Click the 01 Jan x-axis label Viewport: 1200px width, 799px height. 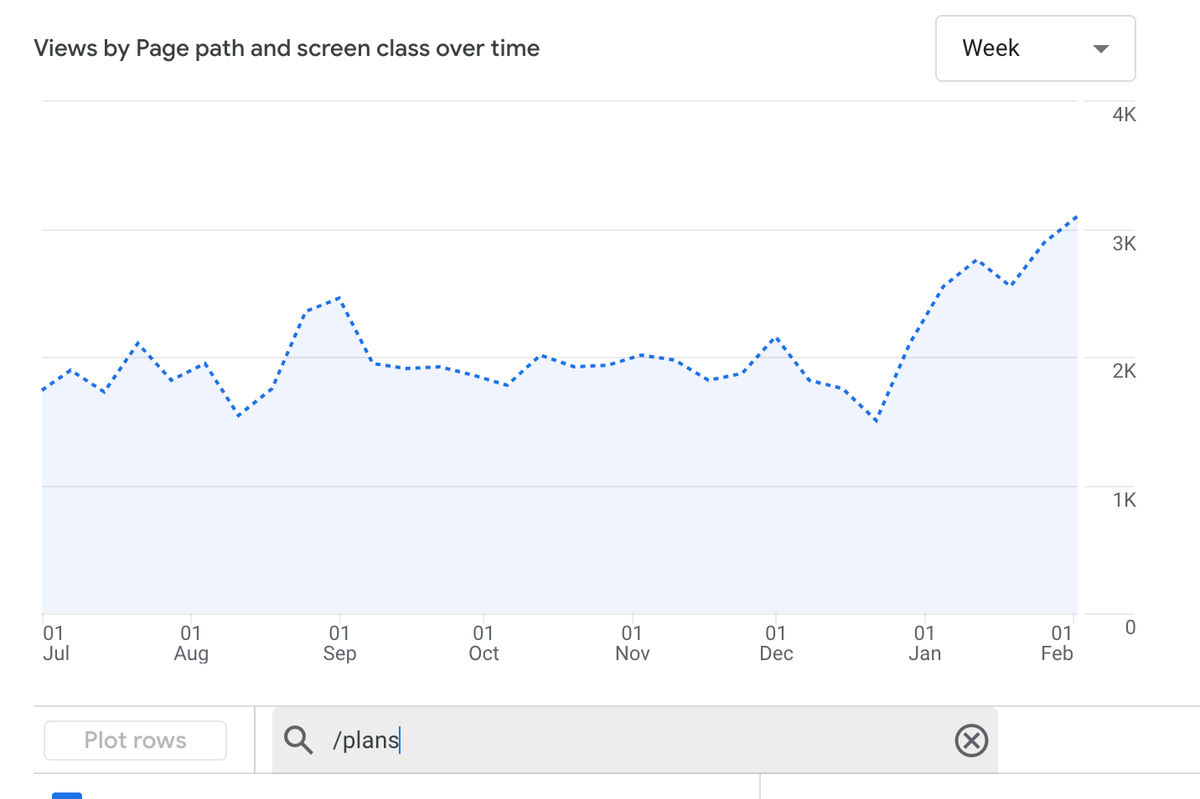pos(925,643)
